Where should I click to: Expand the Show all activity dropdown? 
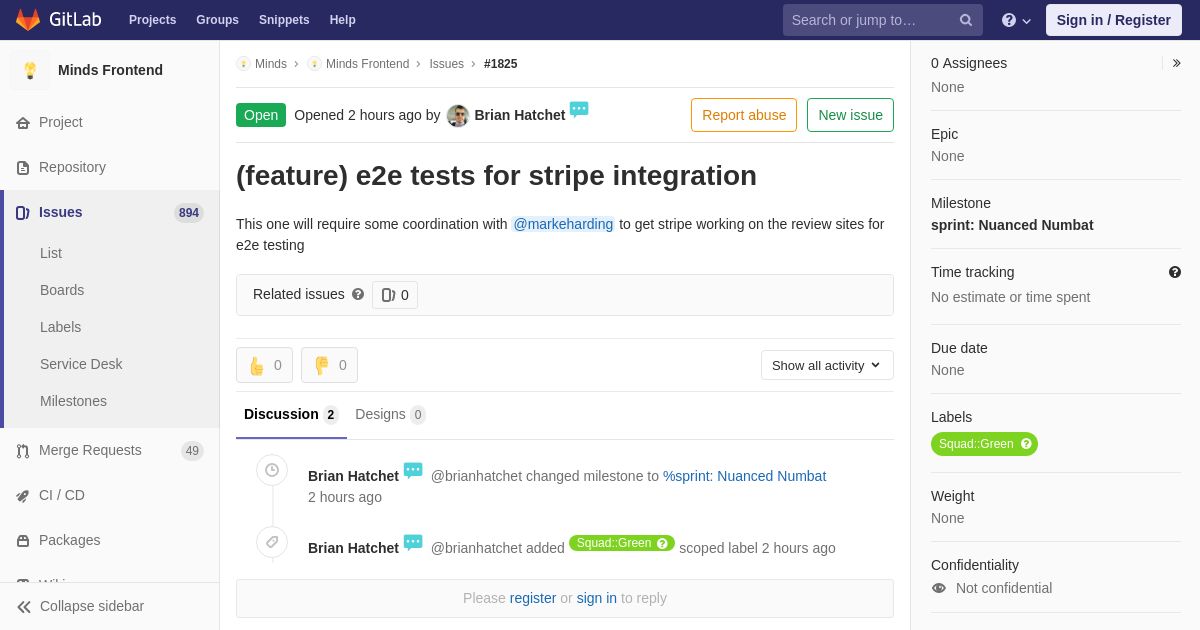coord(827,365)
